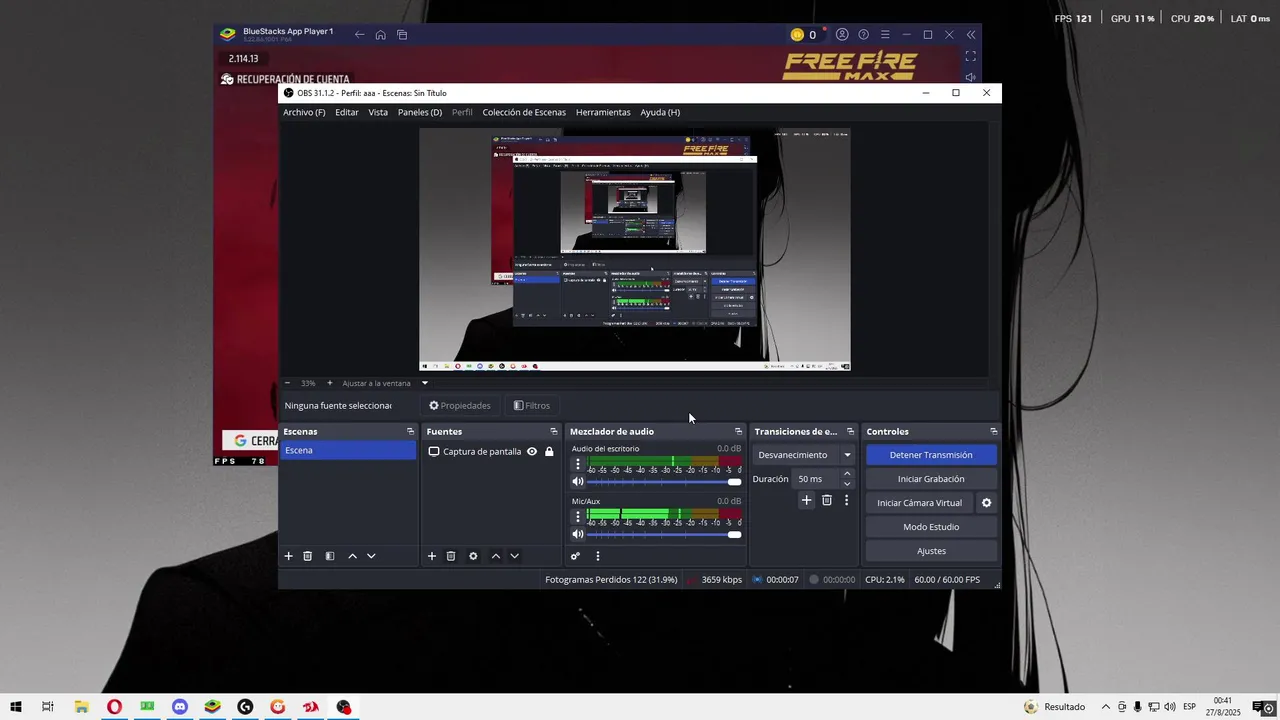Move scene up arrow in Escenas
The image size is (1280, 720).
click(x=352, y=556)
